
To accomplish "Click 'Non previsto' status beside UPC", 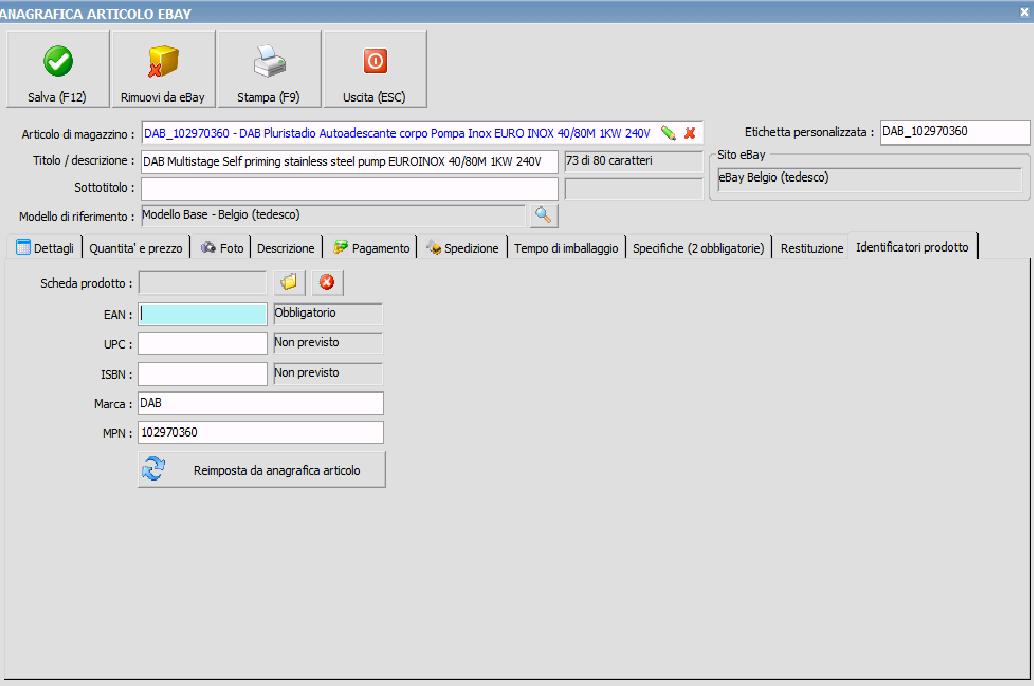I will click(x=328, y=343).
